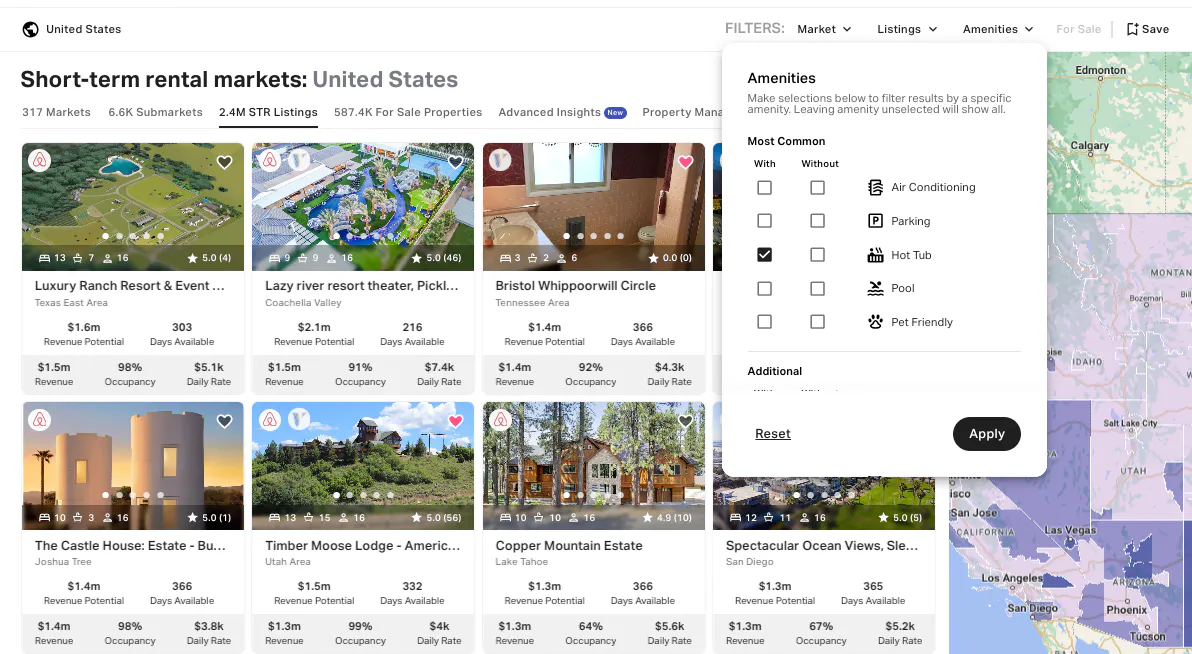Check 'With' Pool box

click(x=765, y=288)
